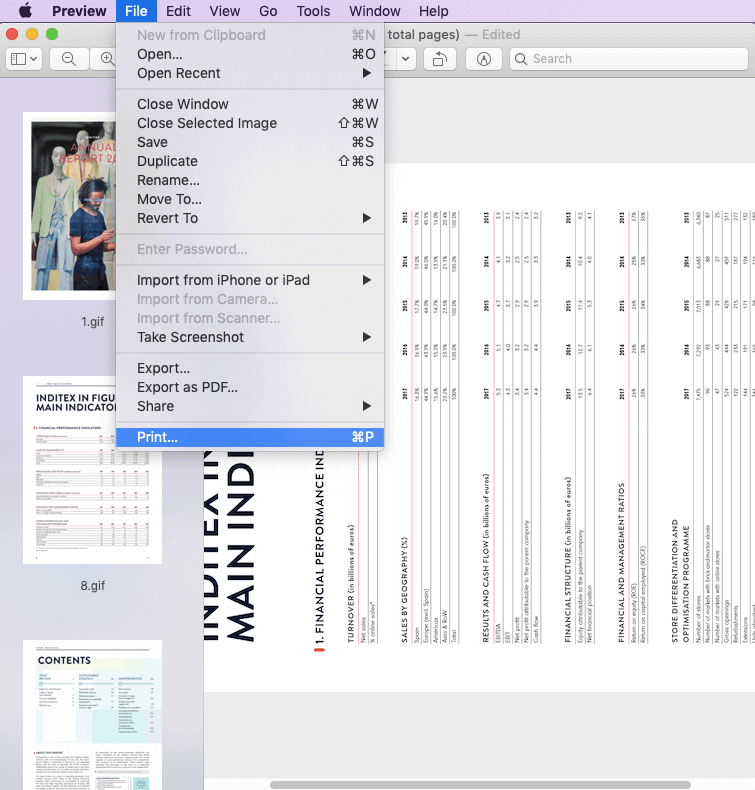Select the Contents page thumbnail
This screenshot has width=755, height=790.
coord(92,715)
